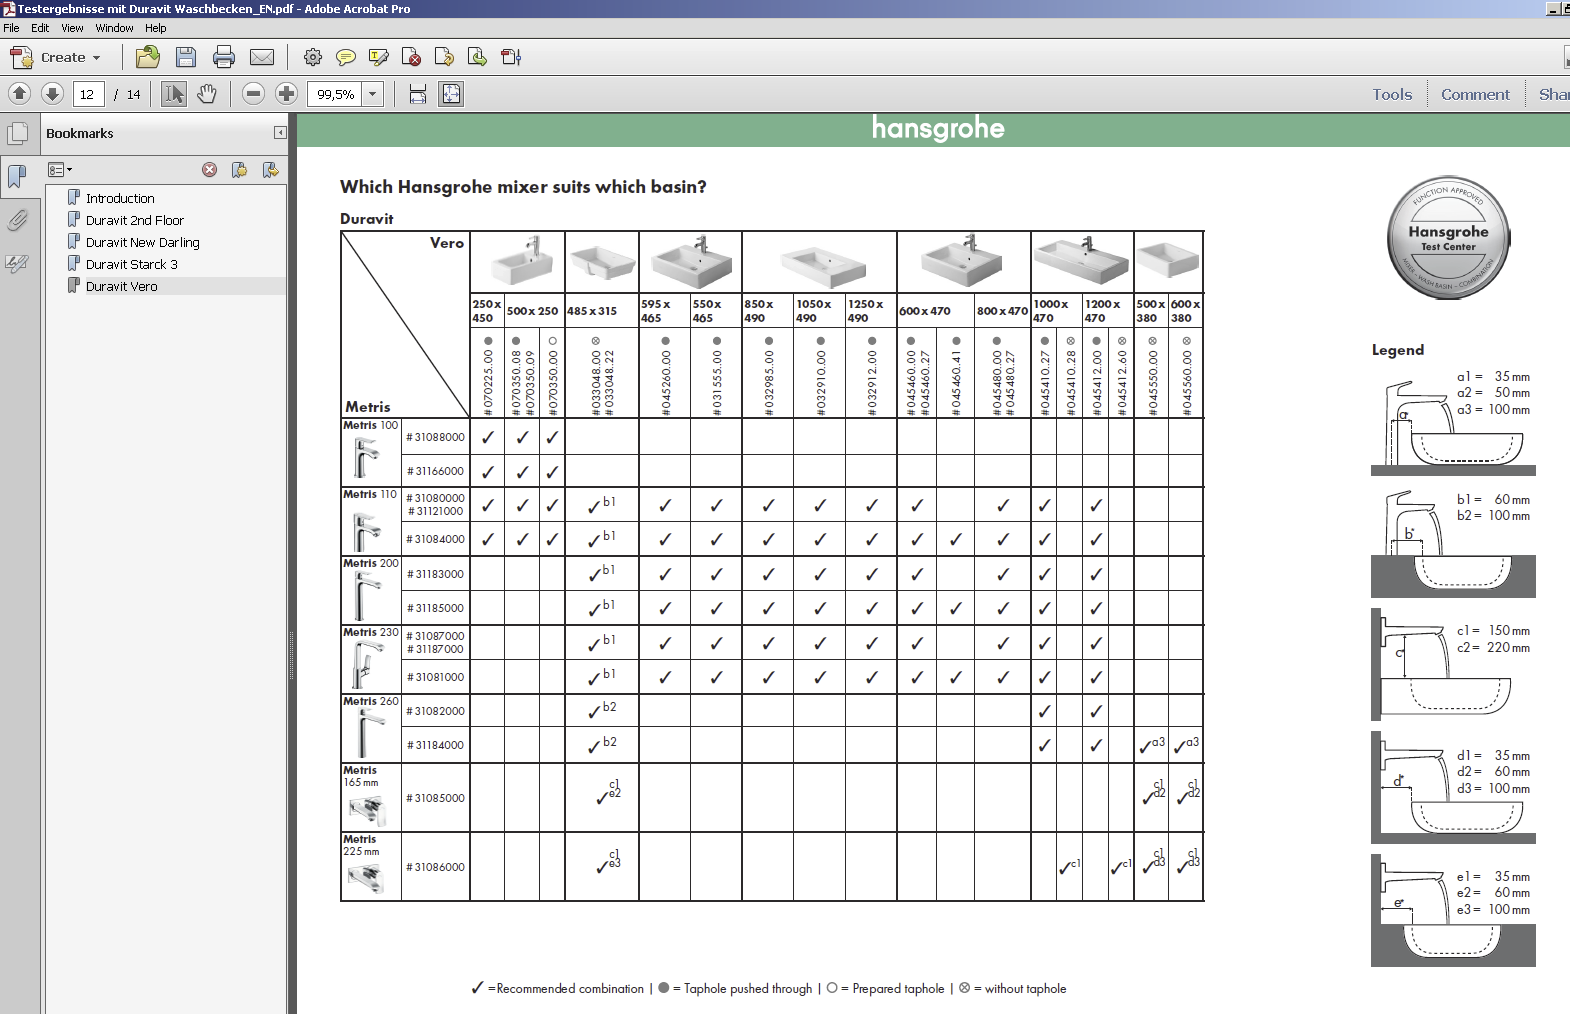The height and width of the screenshot is (1014, 1570).
Task: Zoom out with the minus button
Action: [x=254, y=94]
